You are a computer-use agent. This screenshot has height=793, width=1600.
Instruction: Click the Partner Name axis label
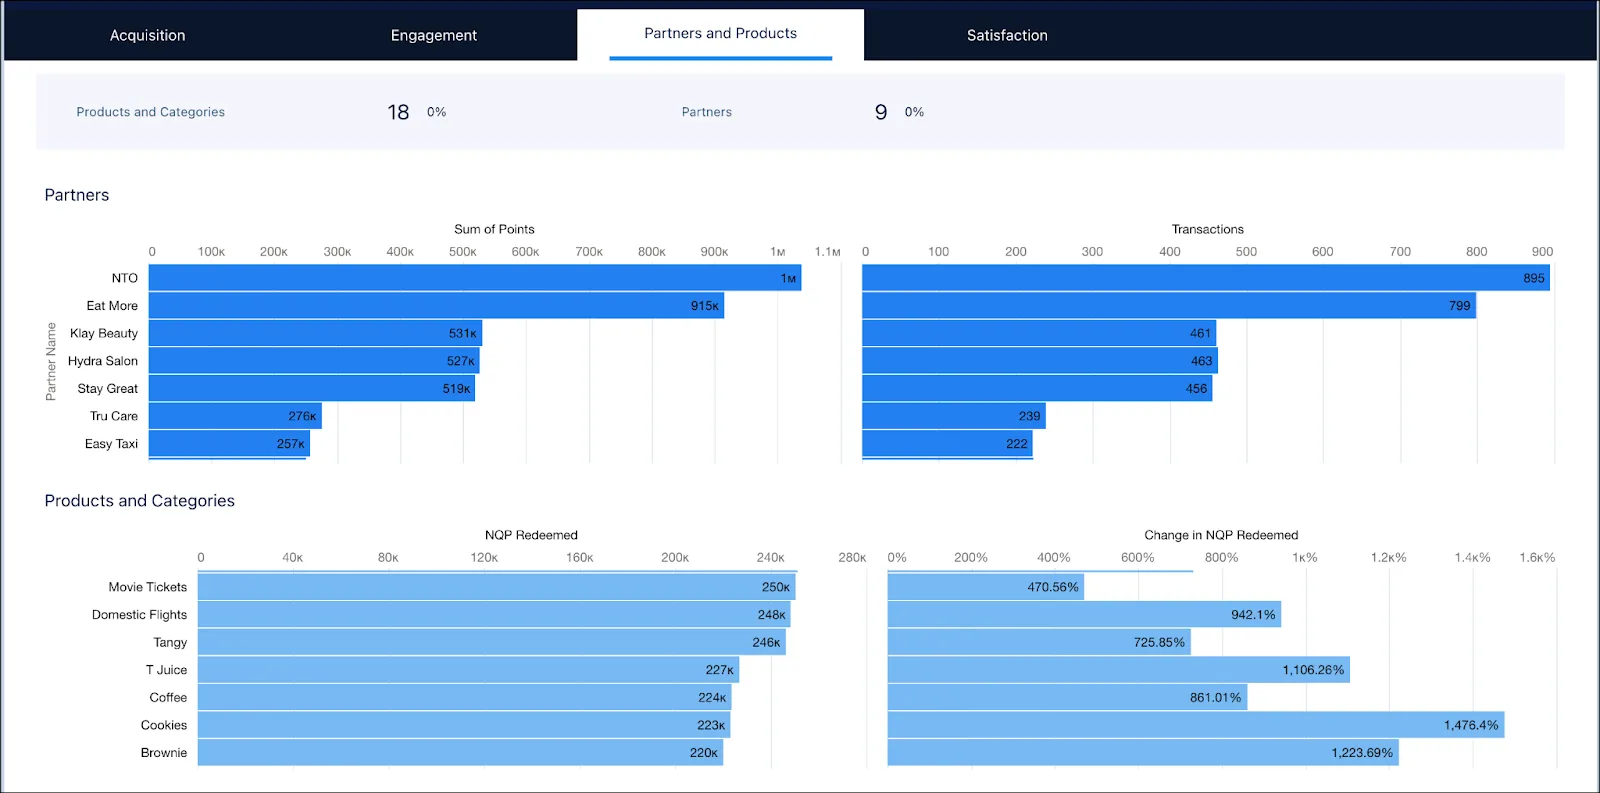[51, 361]
